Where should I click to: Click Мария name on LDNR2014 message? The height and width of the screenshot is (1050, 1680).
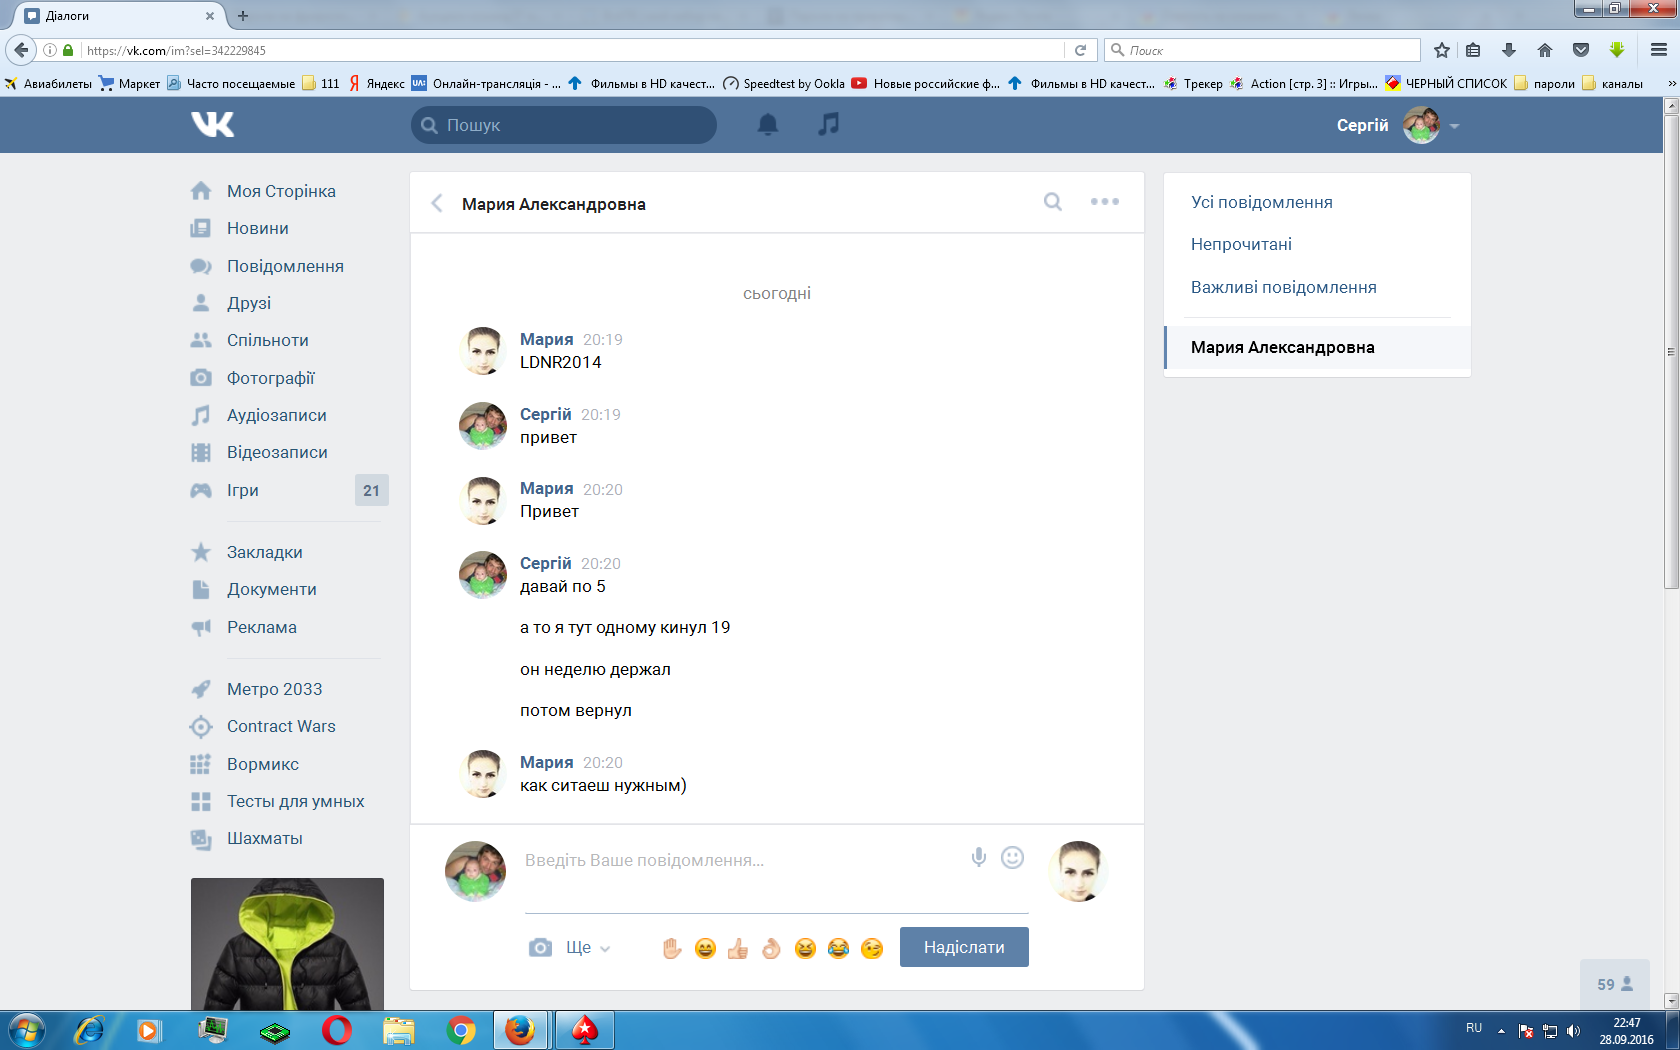[547, 340]
